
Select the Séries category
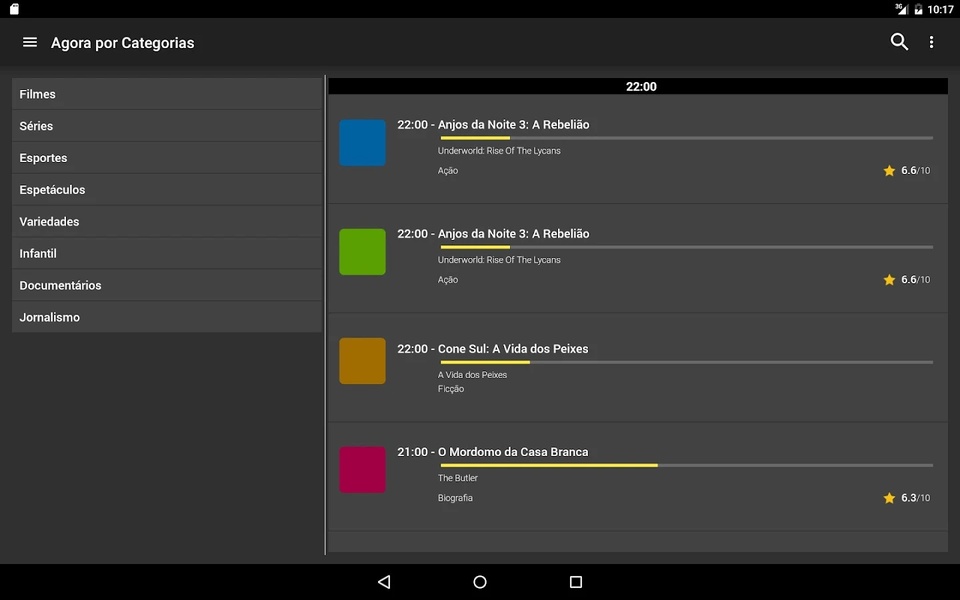click(167, 126)
